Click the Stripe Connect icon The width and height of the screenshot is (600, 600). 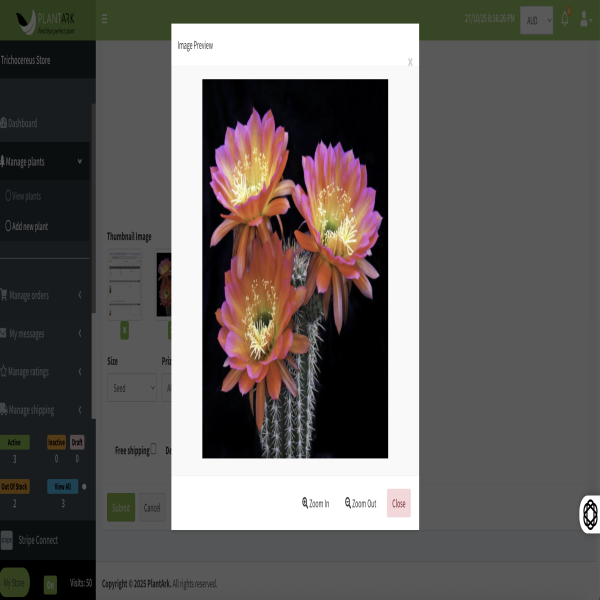[x=7, y=540]
